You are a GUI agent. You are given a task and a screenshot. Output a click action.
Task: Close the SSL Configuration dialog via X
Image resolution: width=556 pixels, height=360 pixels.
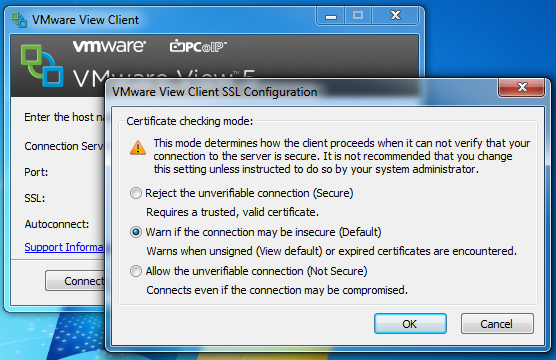[x=522, y=87]
